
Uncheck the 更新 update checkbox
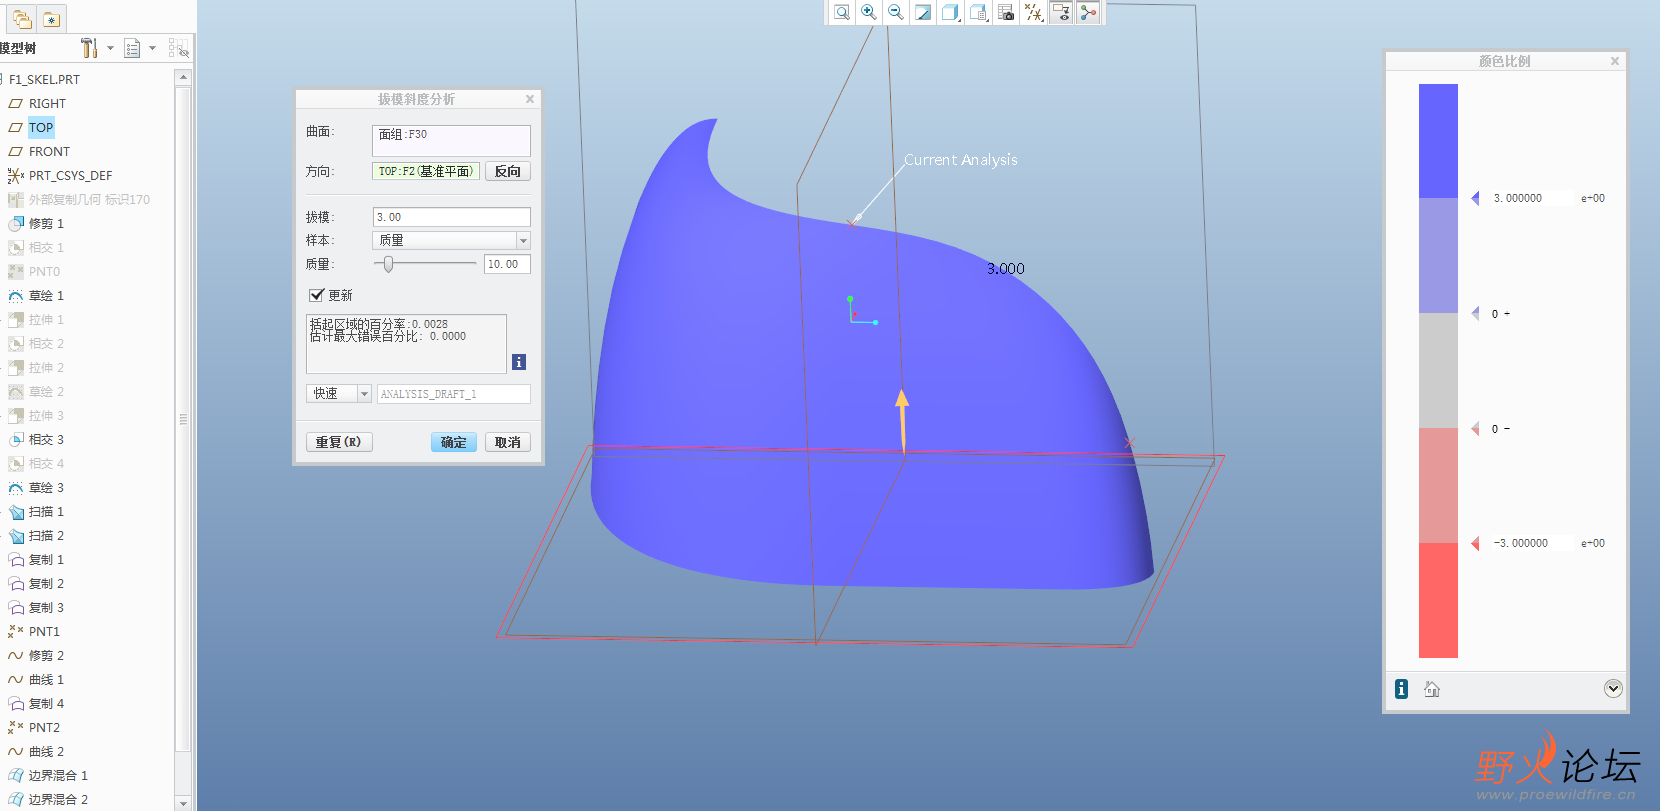click(x=317, y=295)
